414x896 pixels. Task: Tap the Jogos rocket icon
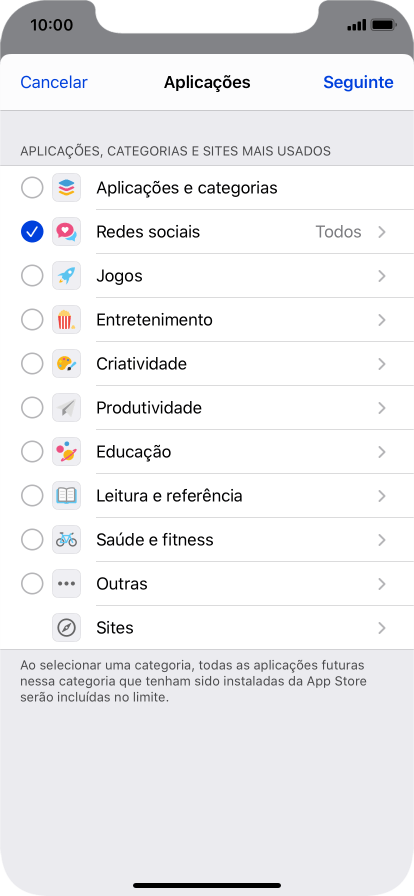pos(66,276)
